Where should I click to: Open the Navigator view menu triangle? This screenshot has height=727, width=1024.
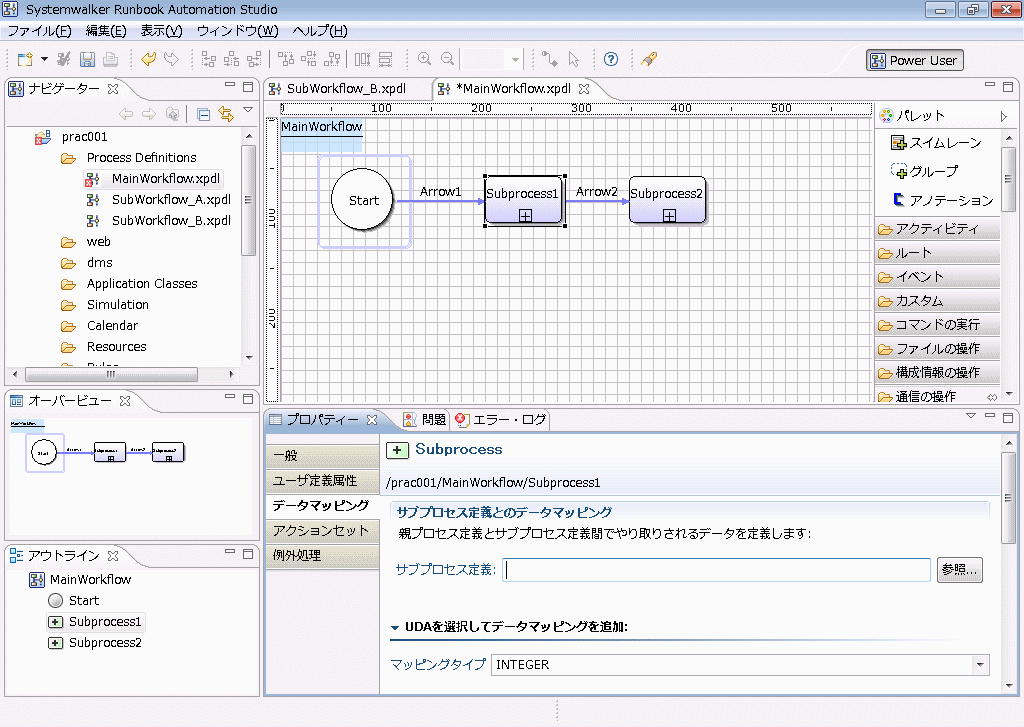(x=248, y=110)
